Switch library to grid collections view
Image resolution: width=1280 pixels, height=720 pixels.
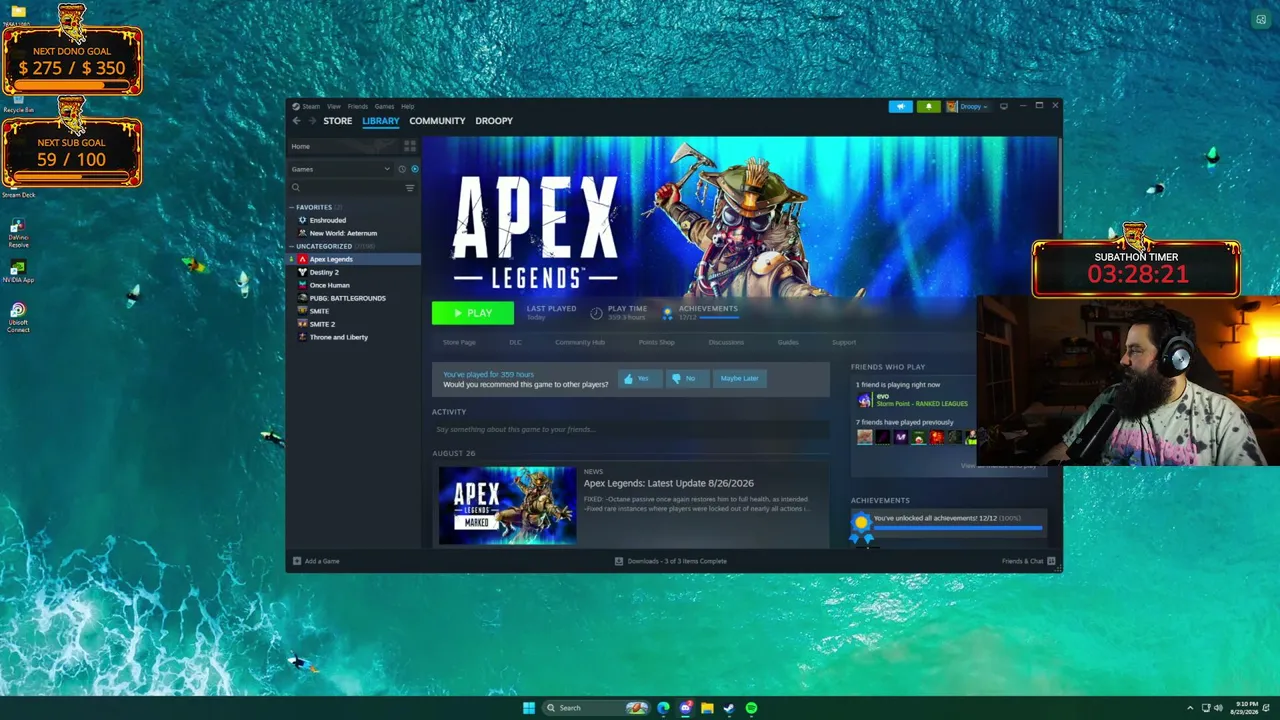409,146
